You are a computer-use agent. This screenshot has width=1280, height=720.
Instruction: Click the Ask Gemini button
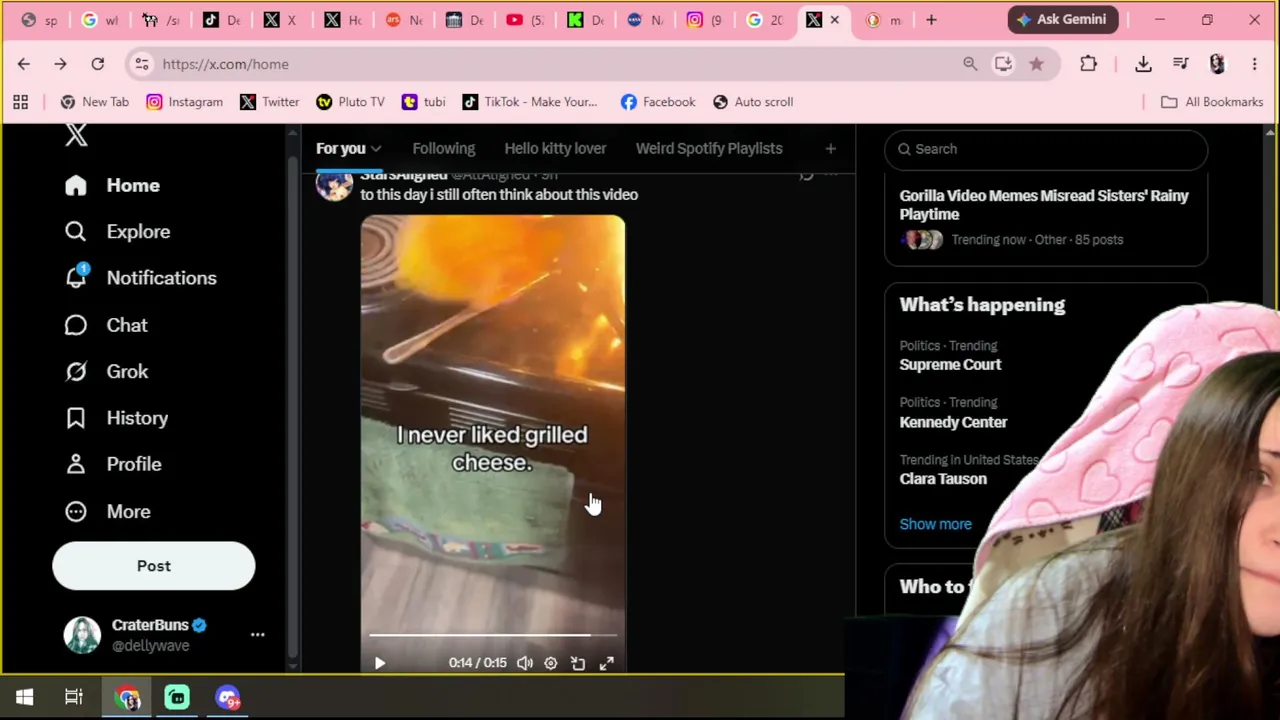[x=1062, y=19]
